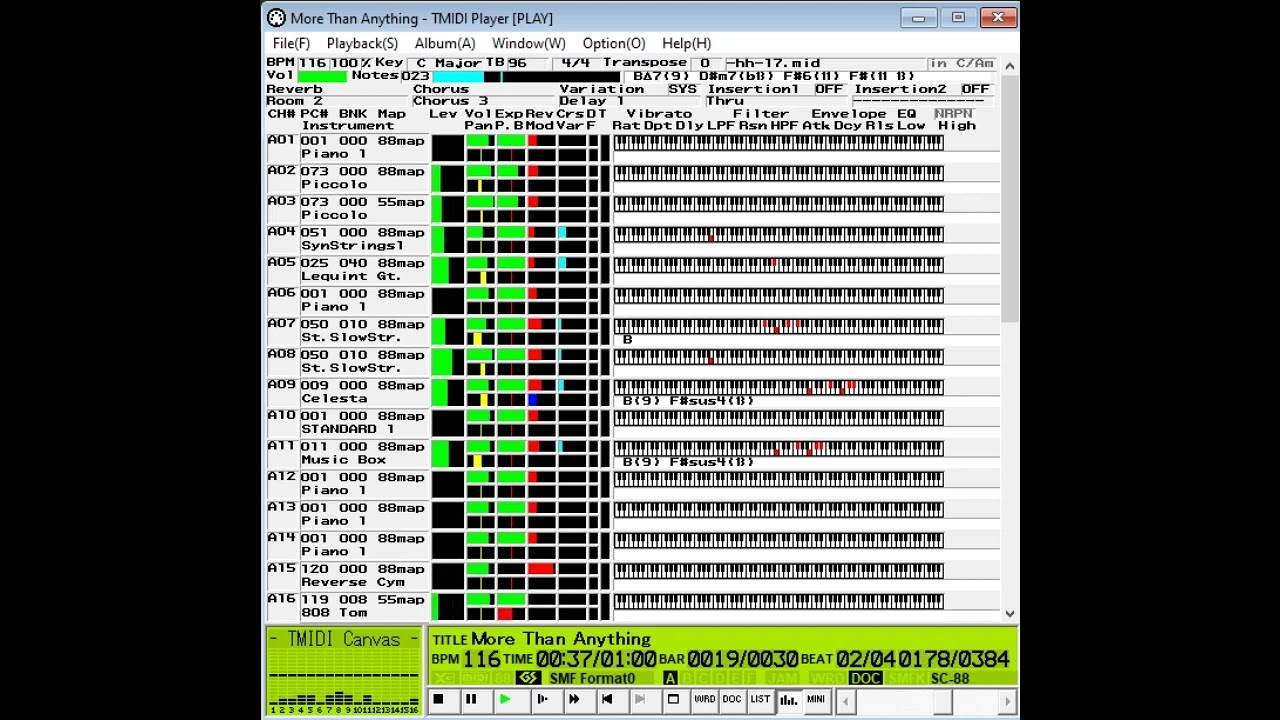Open the Window(W) menu
The image size is (1280, 720).
[528, 44]
